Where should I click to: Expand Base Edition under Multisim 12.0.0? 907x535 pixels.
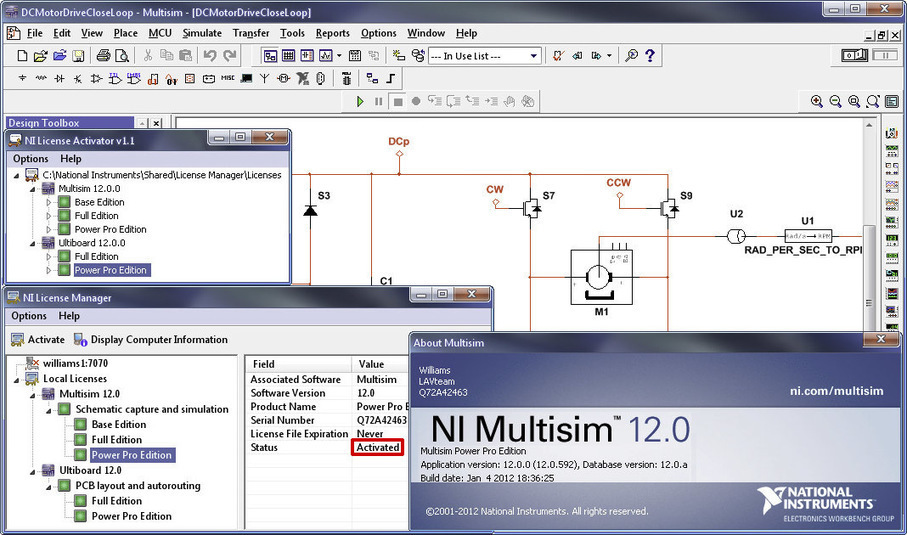48,202
